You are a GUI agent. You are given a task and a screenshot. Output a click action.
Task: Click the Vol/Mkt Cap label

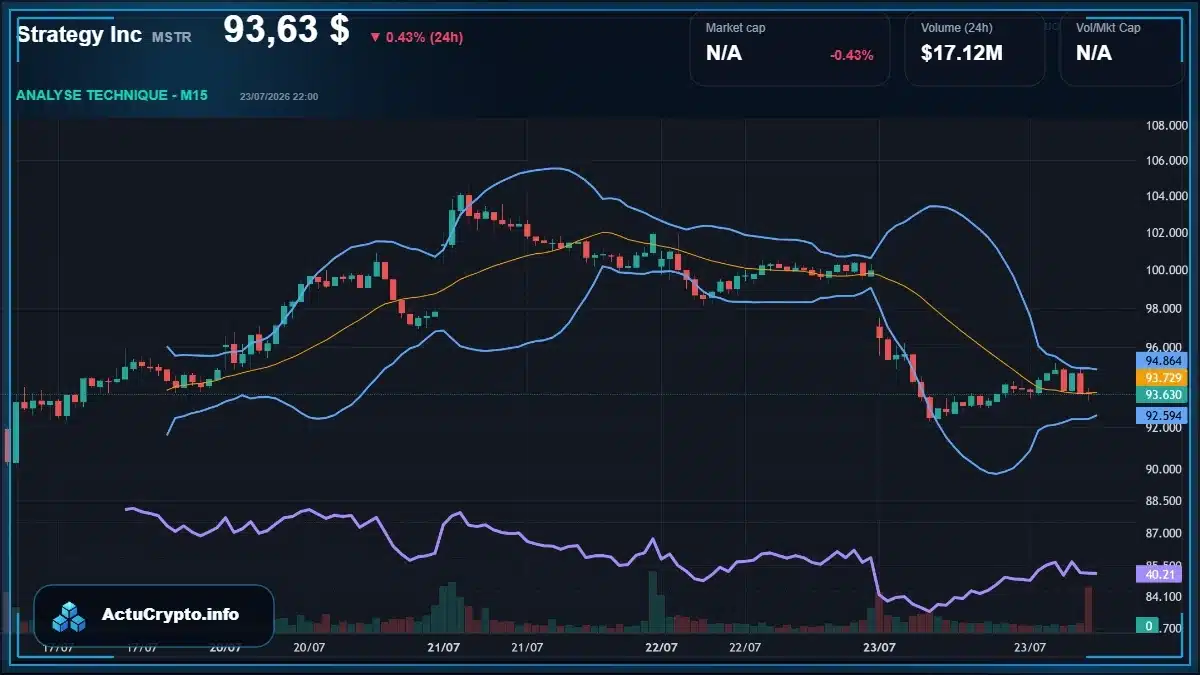coord(1108,28)
